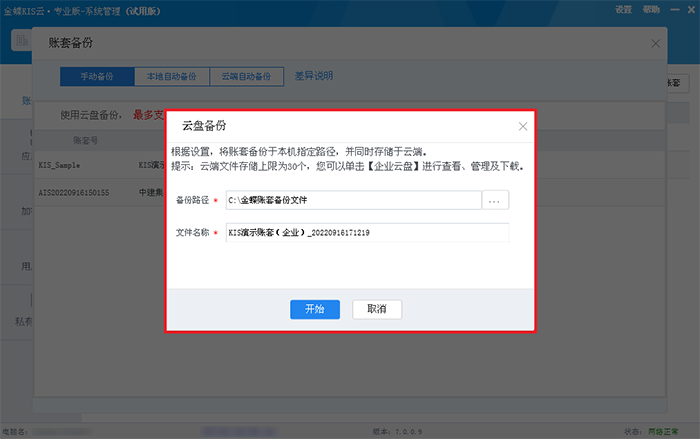Viewport: 700px width, 439px height.
Task: Switch to the 本地自动备份 tab
Action: click(x=171, y=76)
